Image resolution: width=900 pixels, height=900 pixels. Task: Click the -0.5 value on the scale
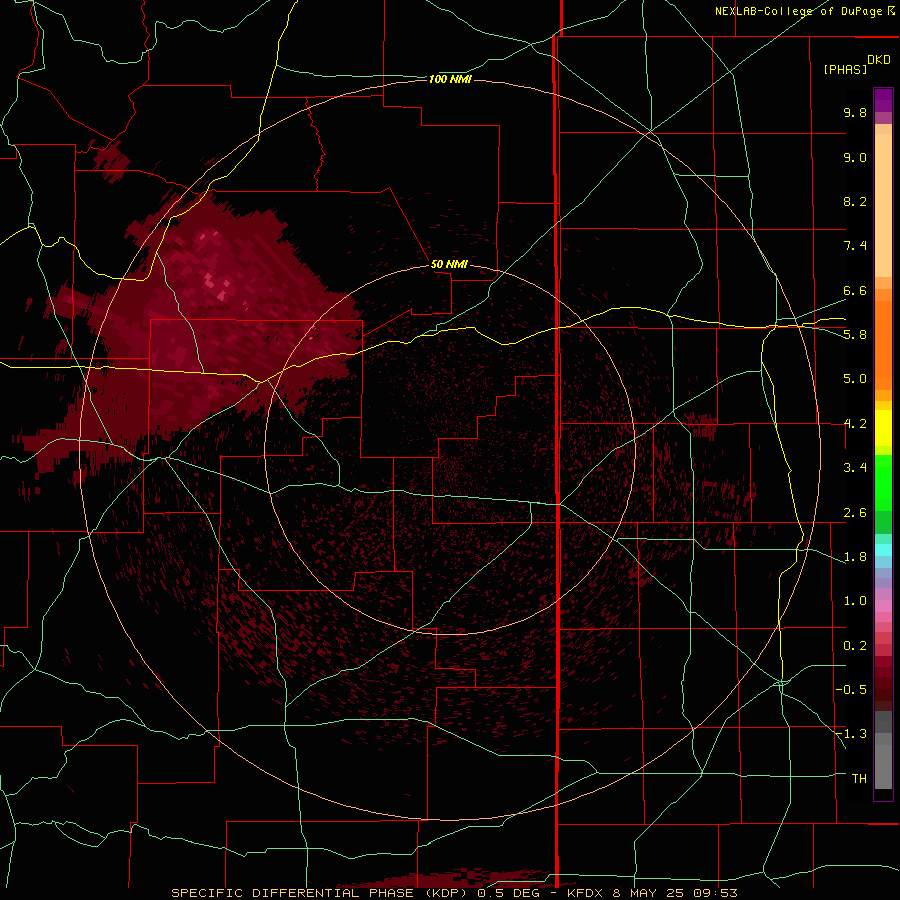coord(851,690)
